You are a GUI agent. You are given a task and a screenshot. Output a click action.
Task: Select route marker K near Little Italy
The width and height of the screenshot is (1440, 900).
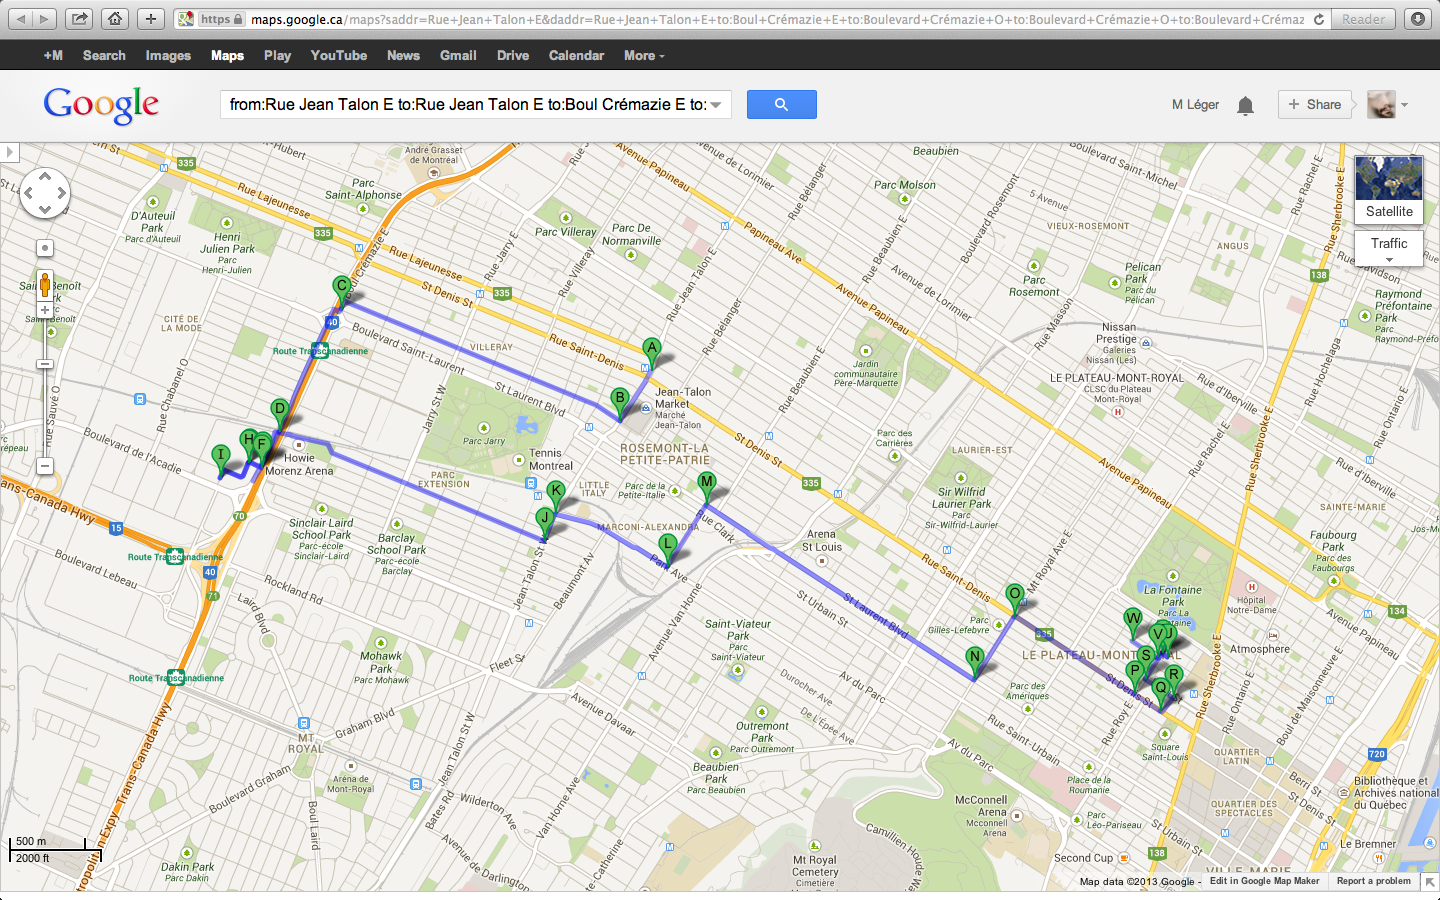[556, 494]
